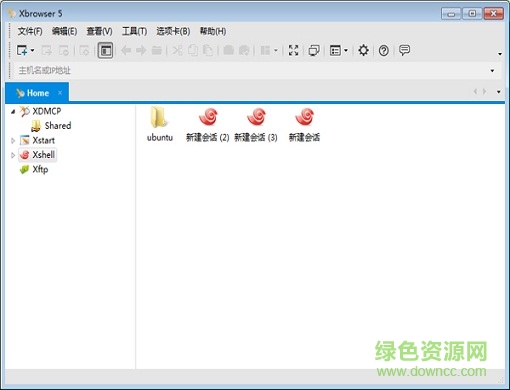This screenshot has height=390, width=510.
Task: Click the Help question mark icon
Action: (x=384, y=51)
